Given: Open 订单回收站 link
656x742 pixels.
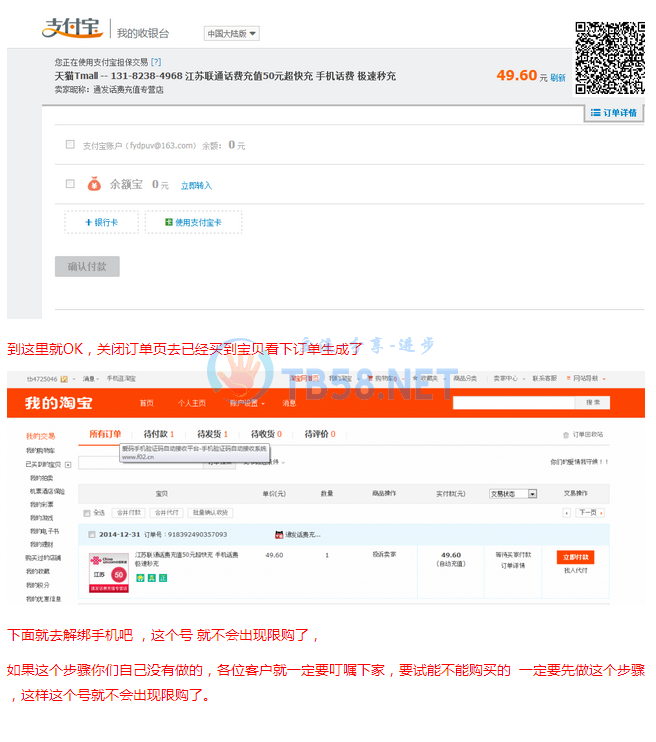Looking at the screenshot, I should (x=587, y=435).
